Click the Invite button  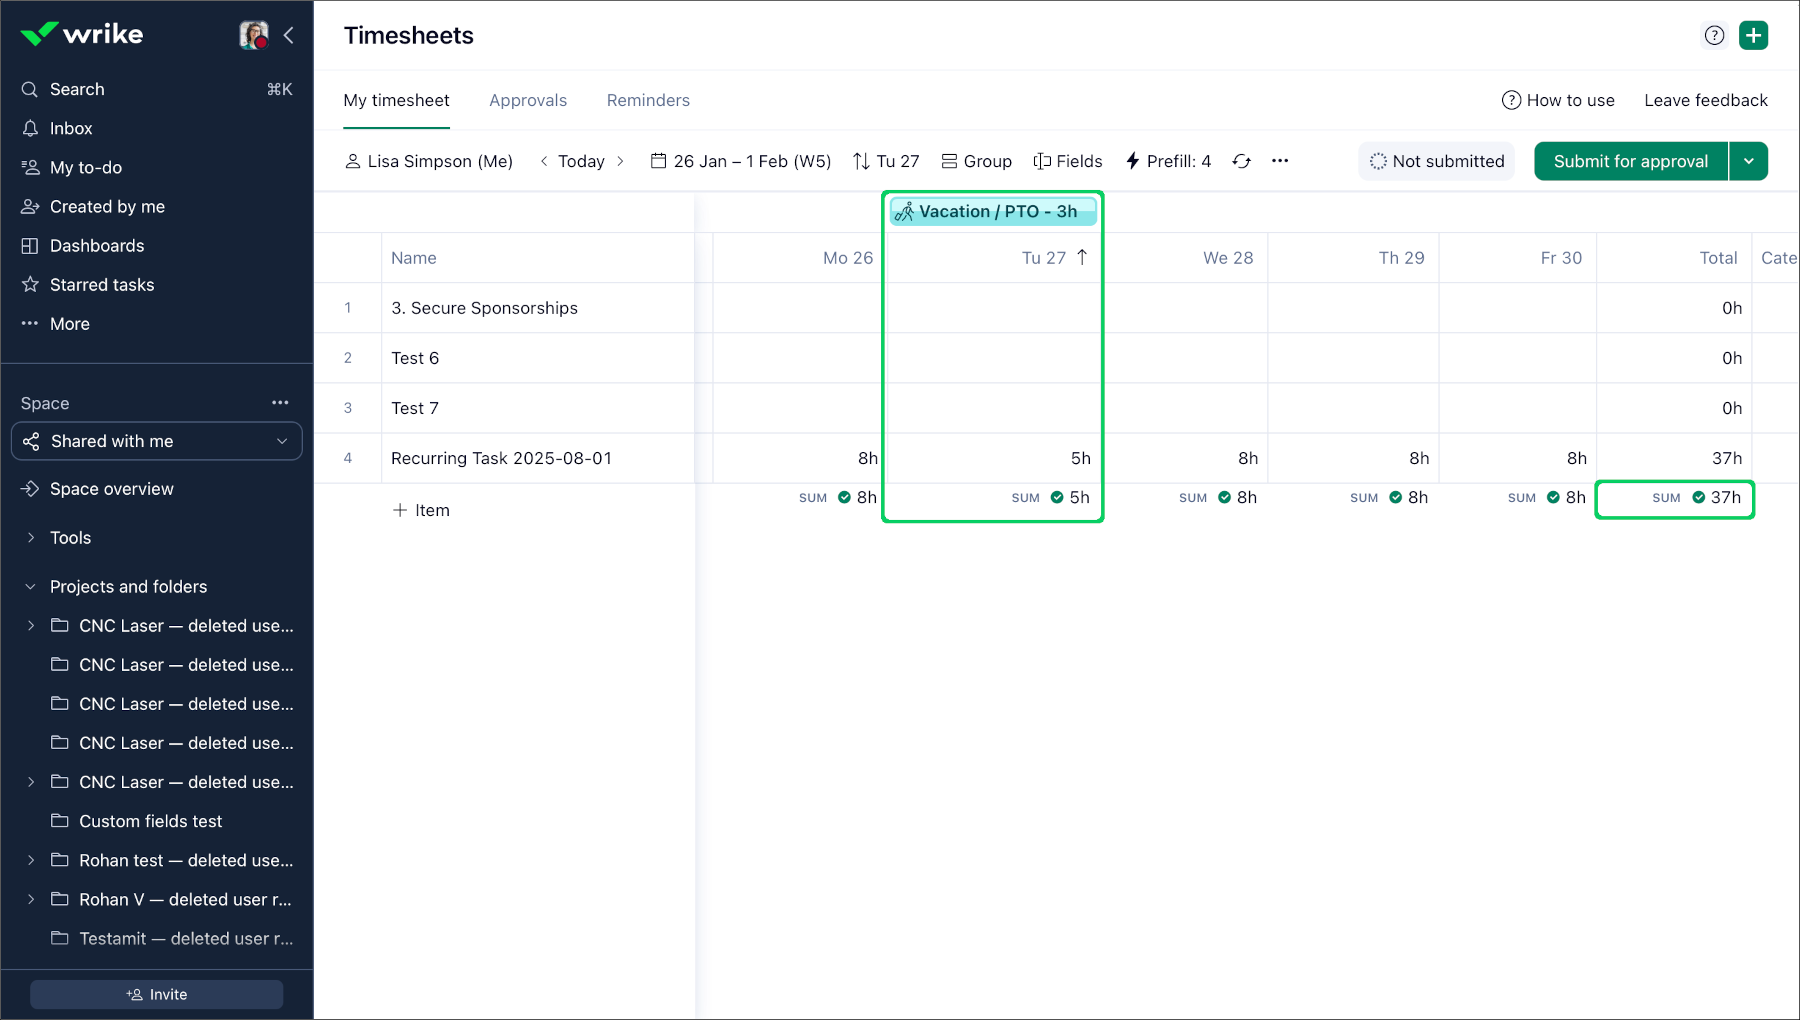[157, 994]
